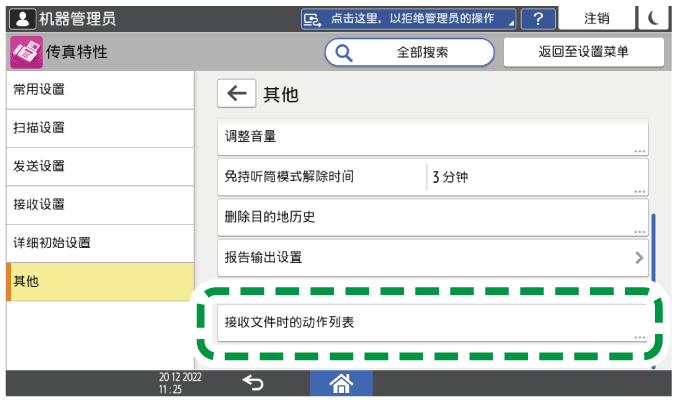Click the 机器管理员 user icon

tap(22, 19)
